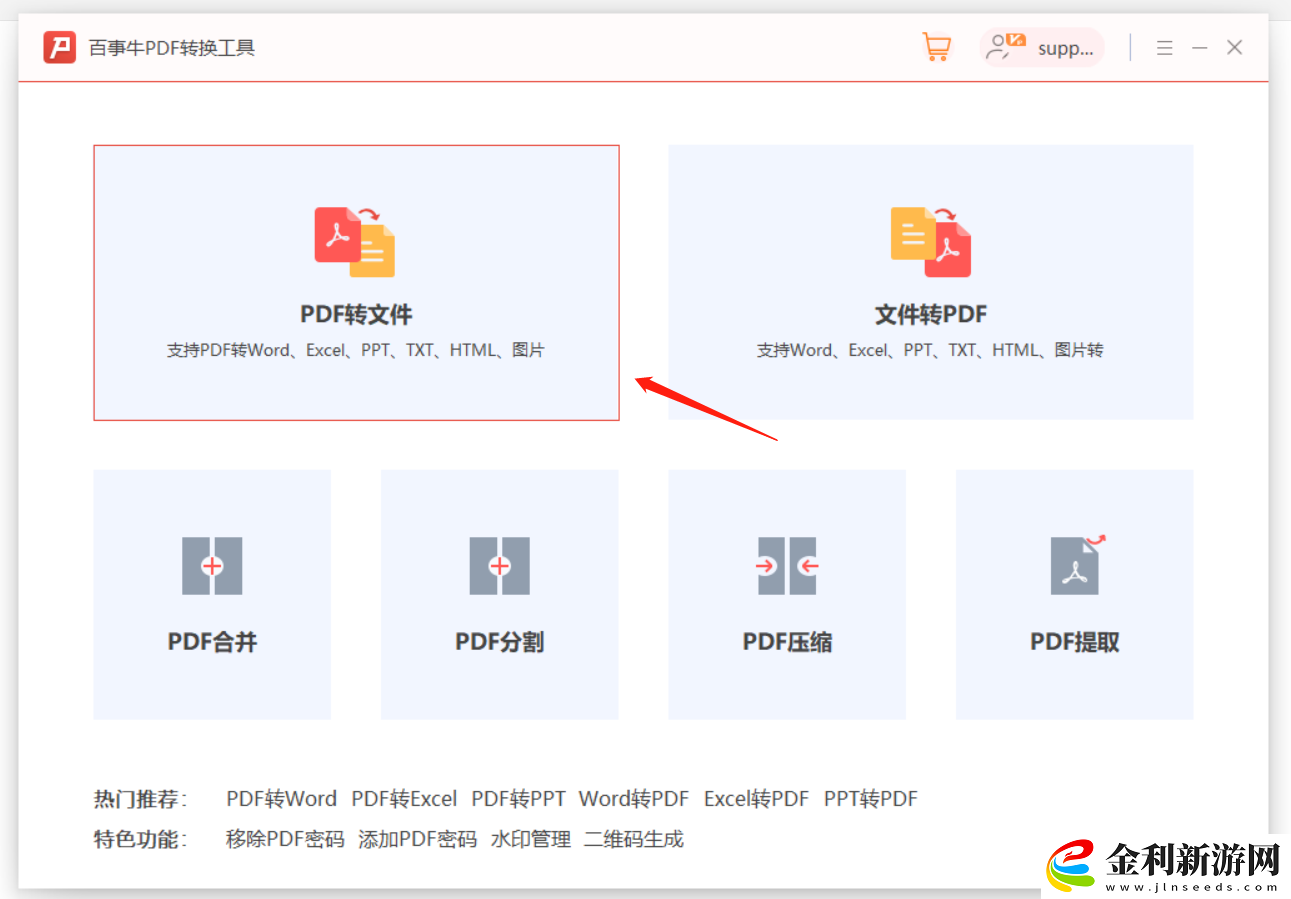Select the PDF转文件 title
1291x899 pixels.
pyautogui.click(x=356, y=314)
